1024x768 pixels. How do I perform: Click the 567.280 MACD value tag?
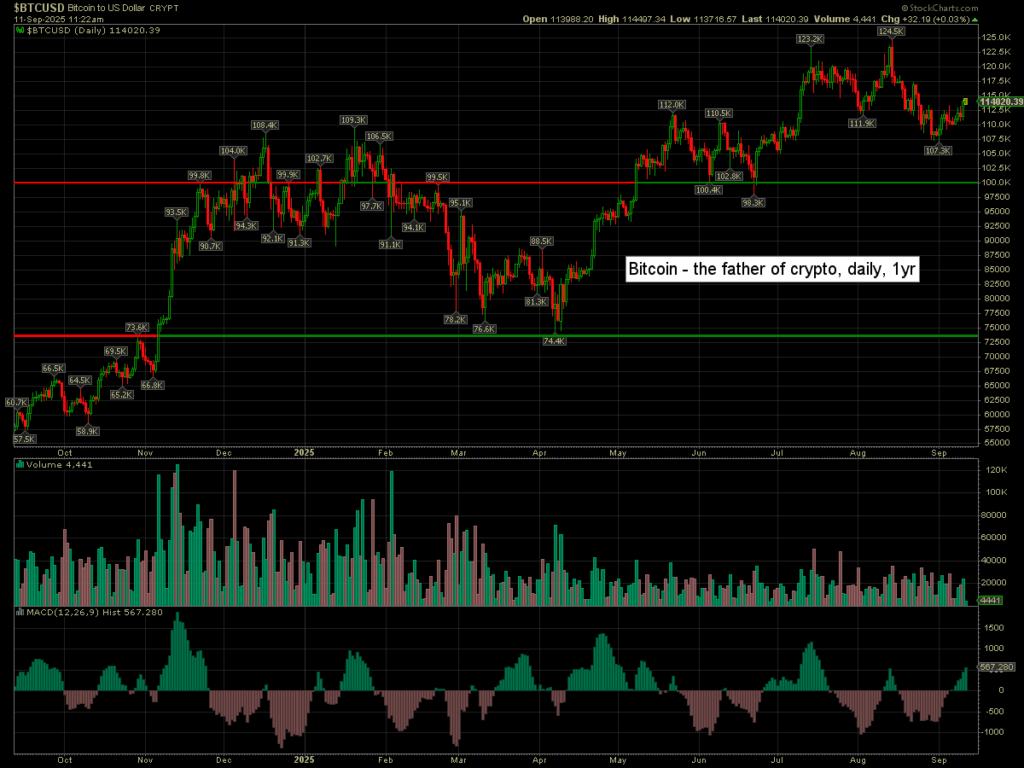point(995,667)
